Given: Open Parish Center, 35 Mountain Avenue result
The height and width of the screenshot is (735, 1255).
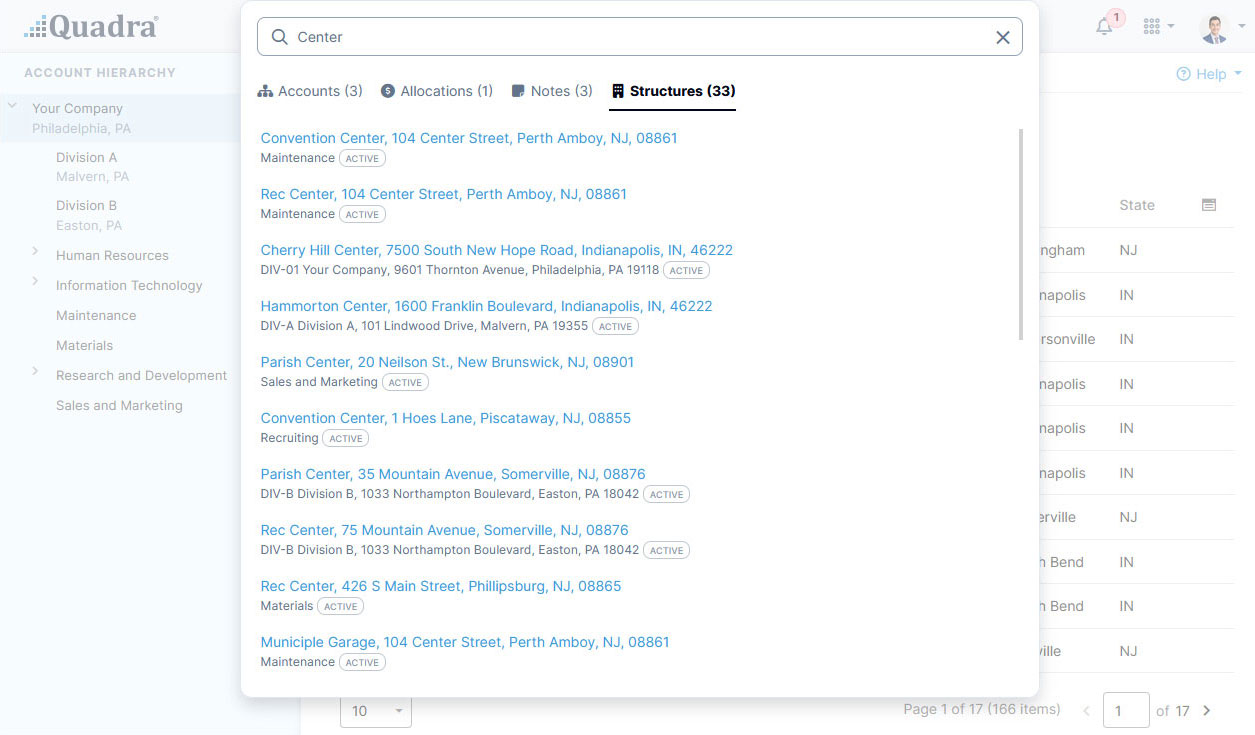Looking at the screenshot, I should pos(453,474).
